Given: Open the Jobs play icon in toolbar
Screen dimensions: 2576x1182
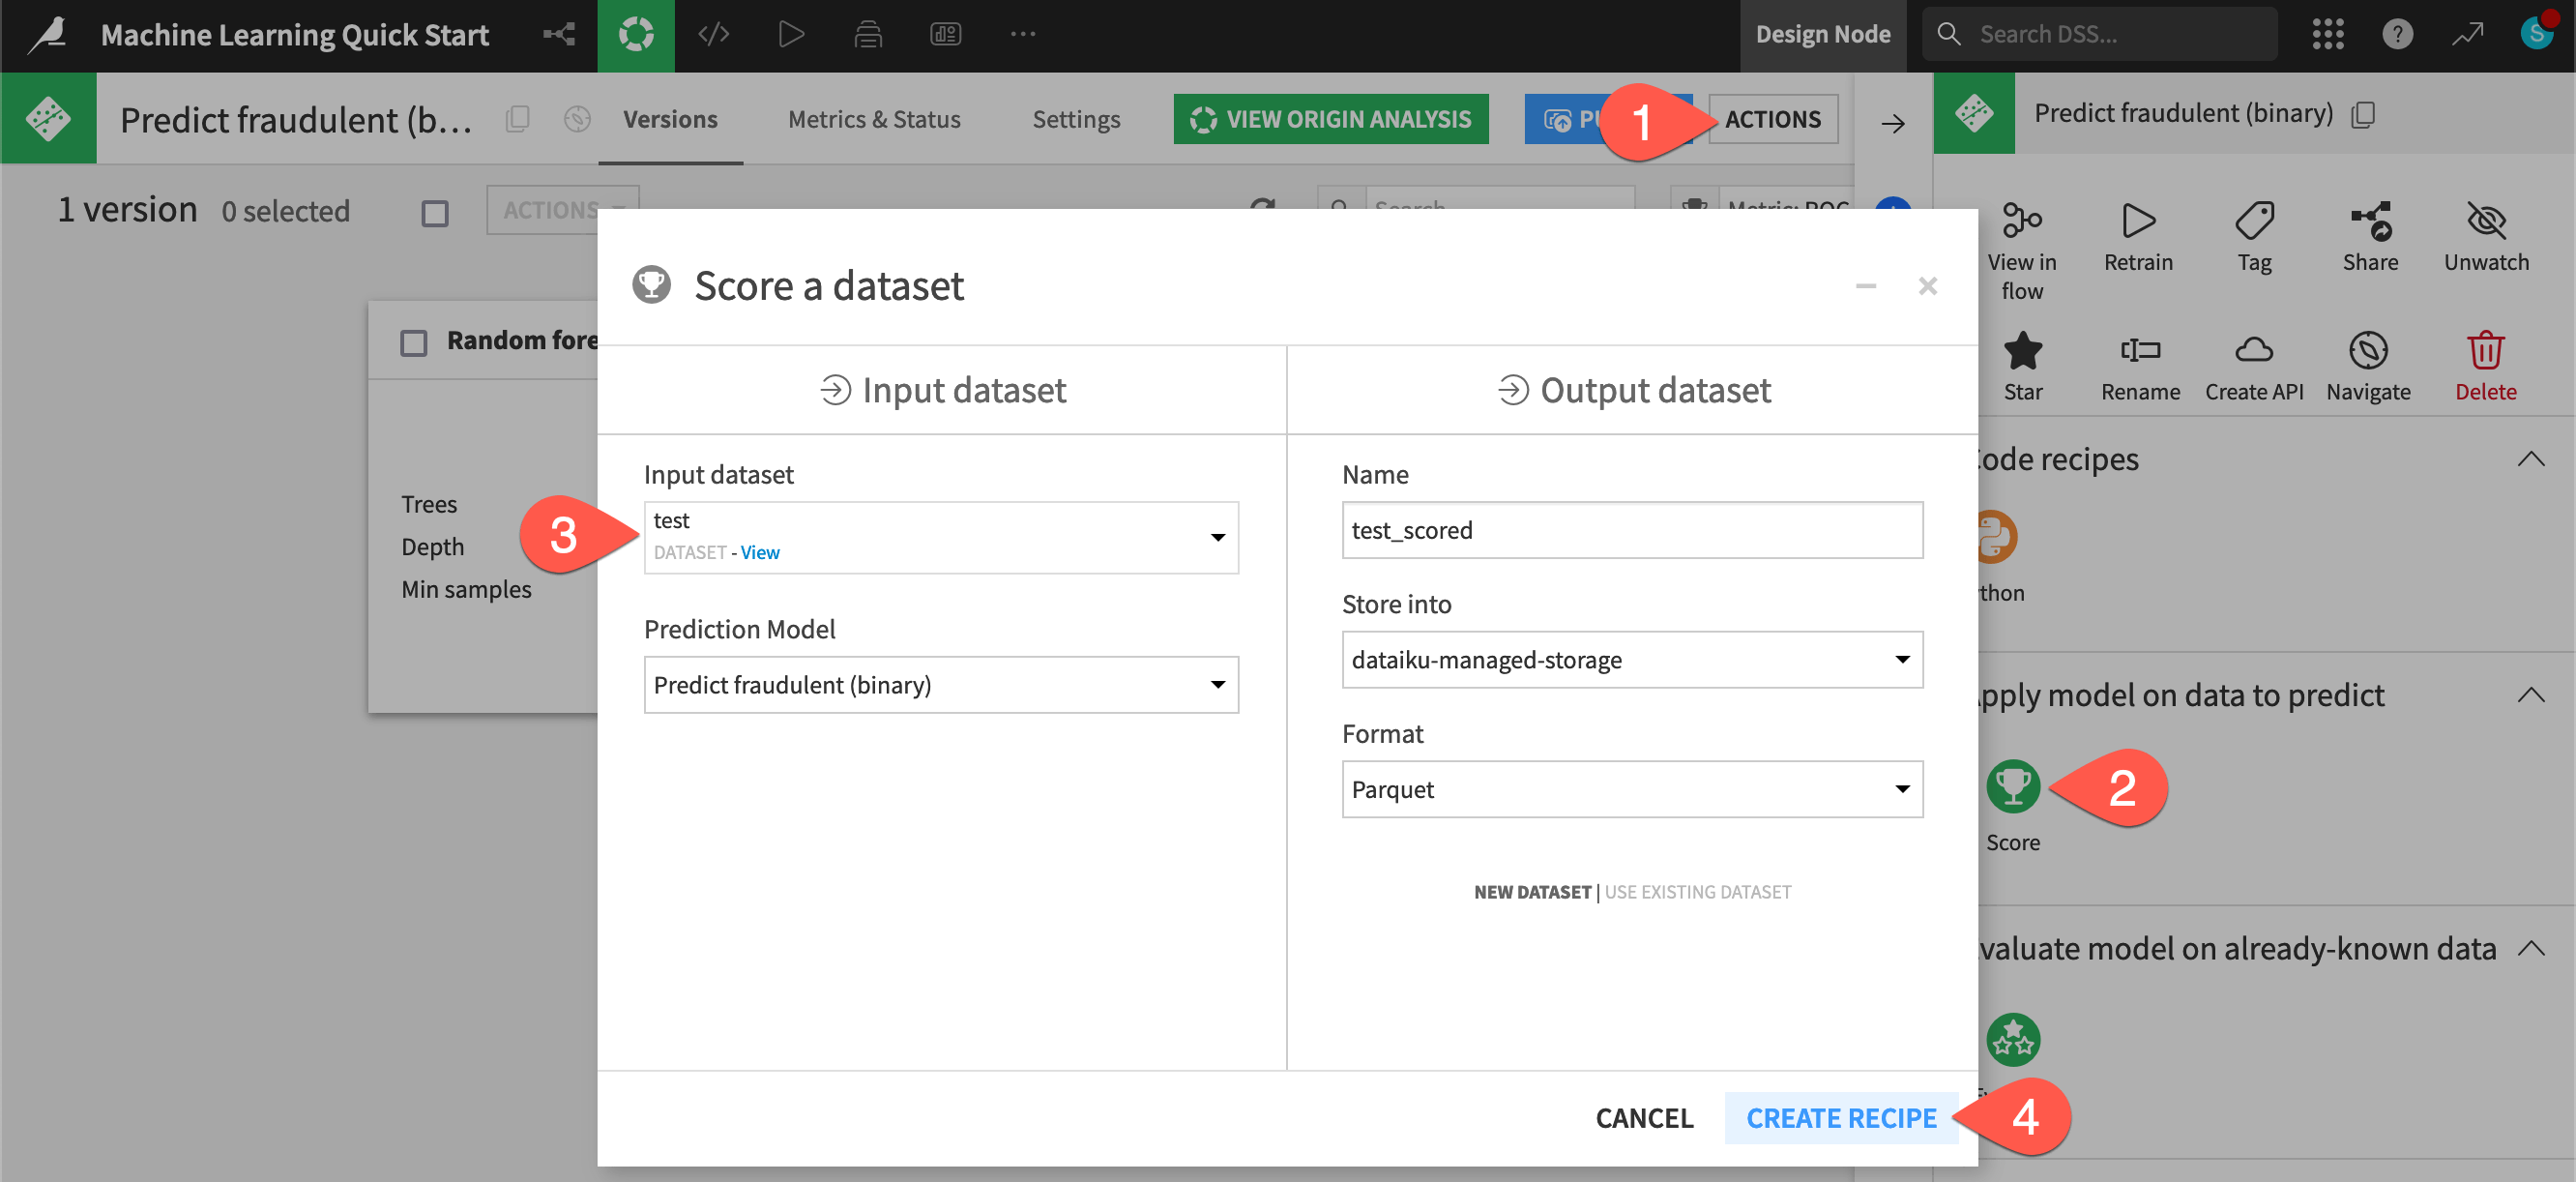Looking at the screenshot, I should click(791, 33).
